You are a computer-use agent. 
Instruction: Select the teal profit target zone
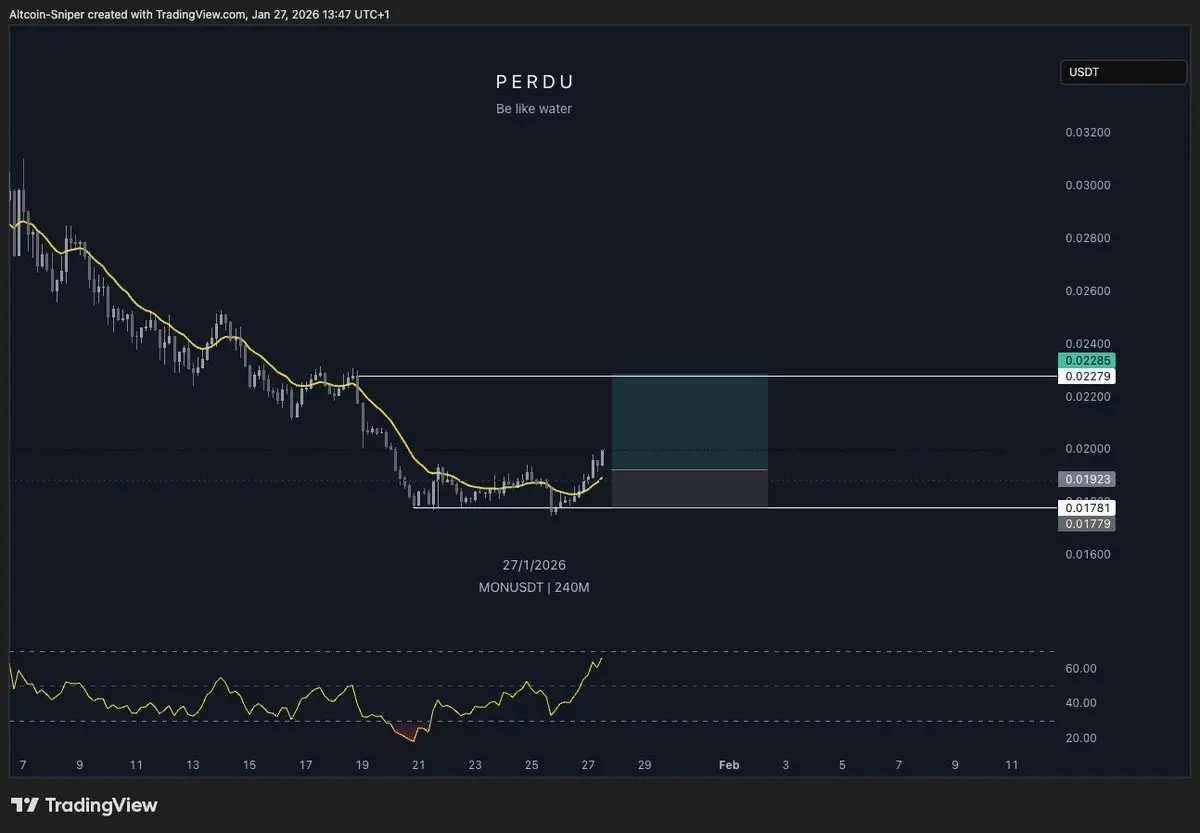coord(690,423)
